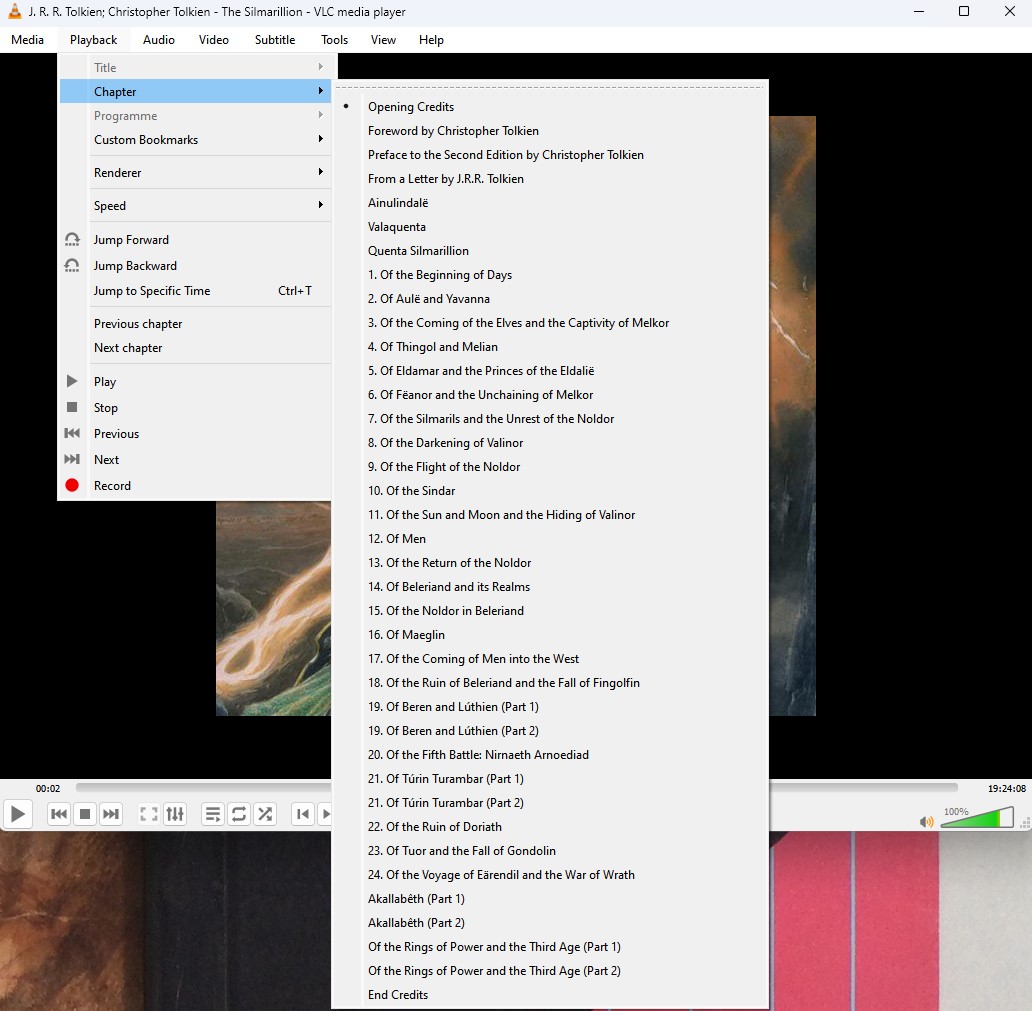Toggle random shuffle playback
The width and height of the screenshot is (1032, 1011).
click(265, 814)
